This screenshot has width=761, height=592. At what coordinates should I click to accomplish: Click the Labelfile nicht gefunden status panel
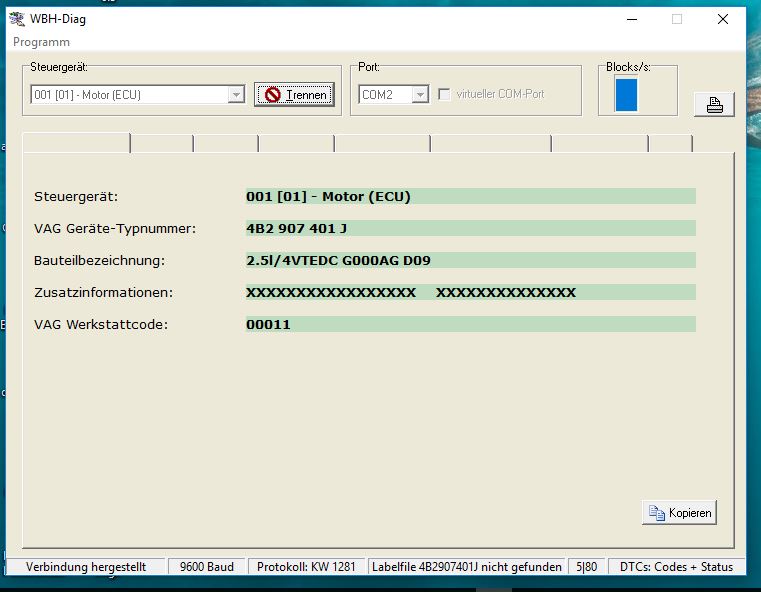pos(467,567)
